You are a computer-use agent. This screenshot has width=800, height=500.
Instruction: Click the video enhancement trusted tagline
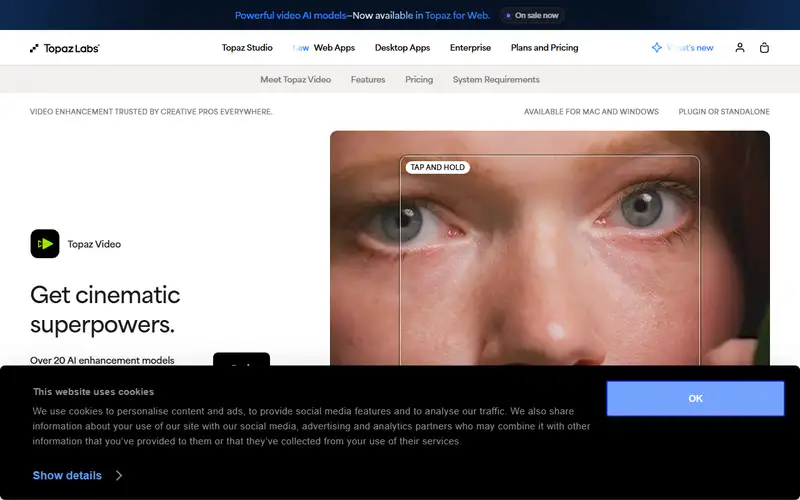(x=151, y=112)
